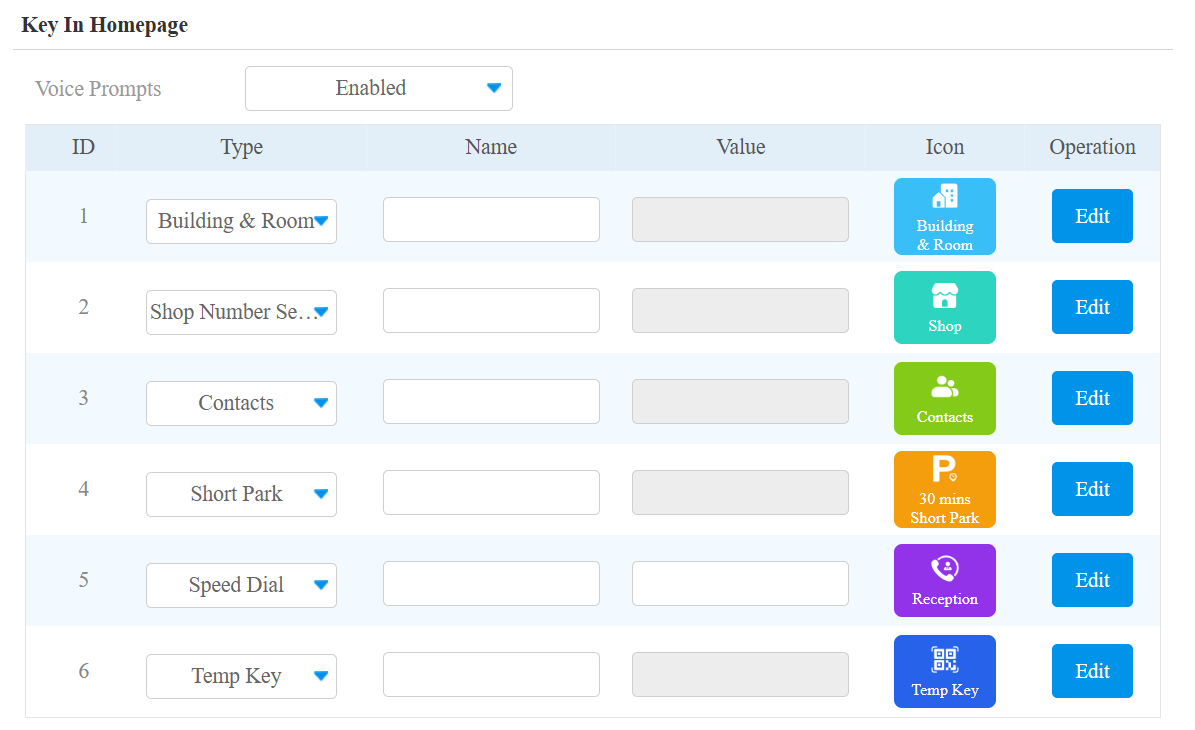Click the teal Shop icon tile

click(x=944, y=307)
